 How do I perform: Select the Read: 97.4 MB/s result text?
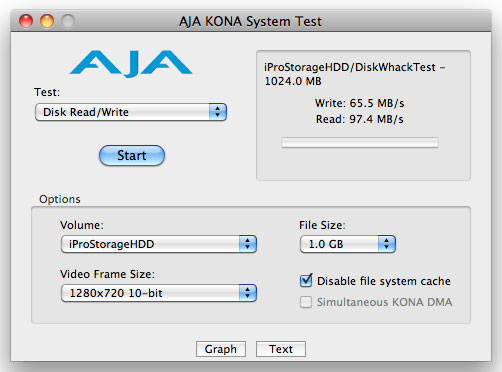pos(360,119)
